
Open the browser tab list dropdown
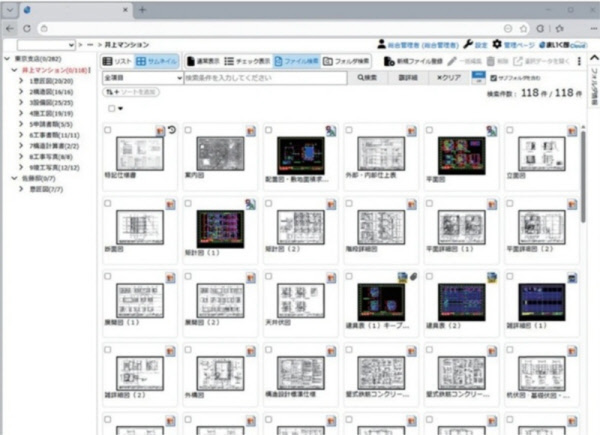point(10,10)
